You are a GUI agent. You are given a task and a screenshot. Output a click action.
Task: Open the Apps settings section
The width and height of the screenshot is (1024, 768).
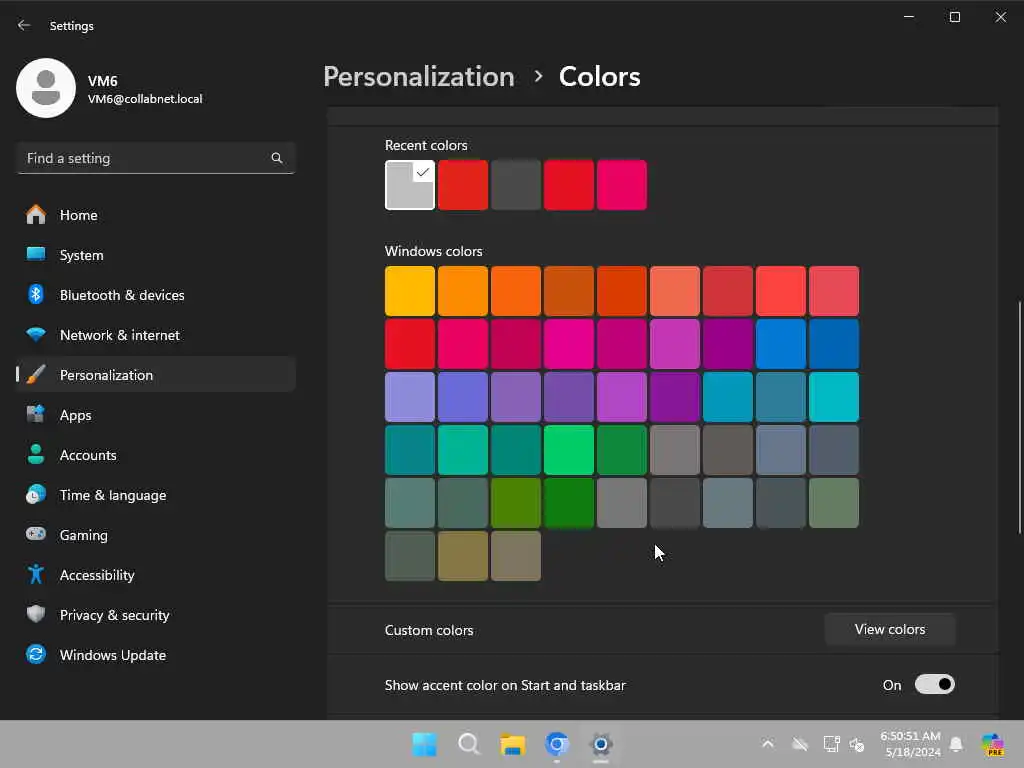coord(155,415)
